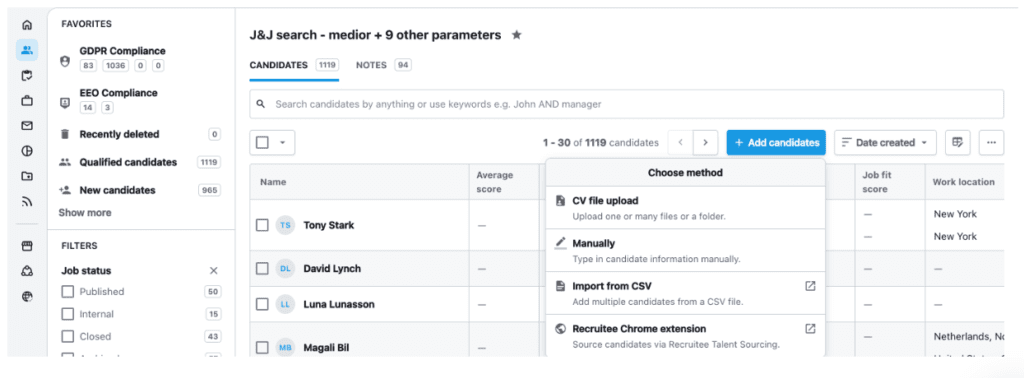Screen dimensions: 1024x378
Task: Open the bulk select dropdown arrow
Action: click(x=283, y=142)
